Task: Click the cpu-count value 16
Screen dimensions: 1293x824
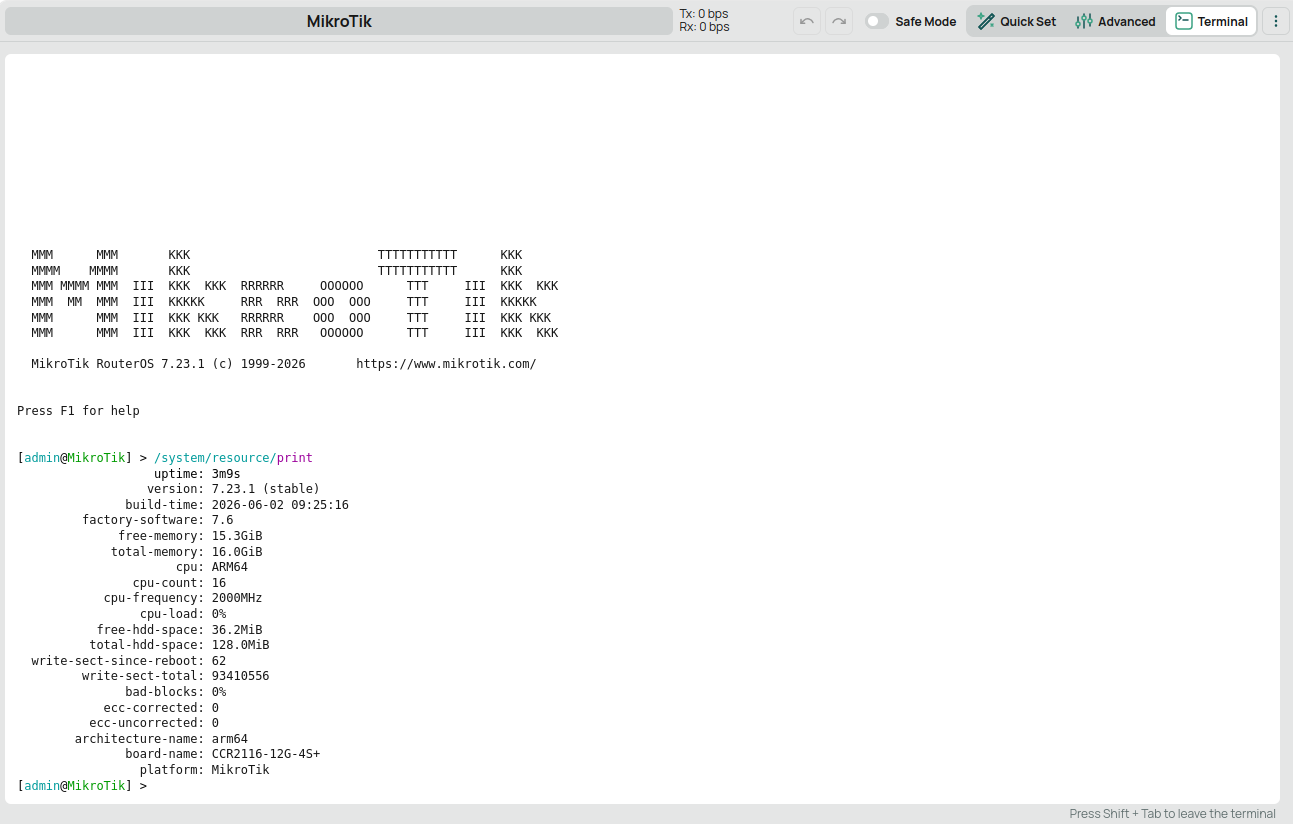Action: [x=219, y=583]
